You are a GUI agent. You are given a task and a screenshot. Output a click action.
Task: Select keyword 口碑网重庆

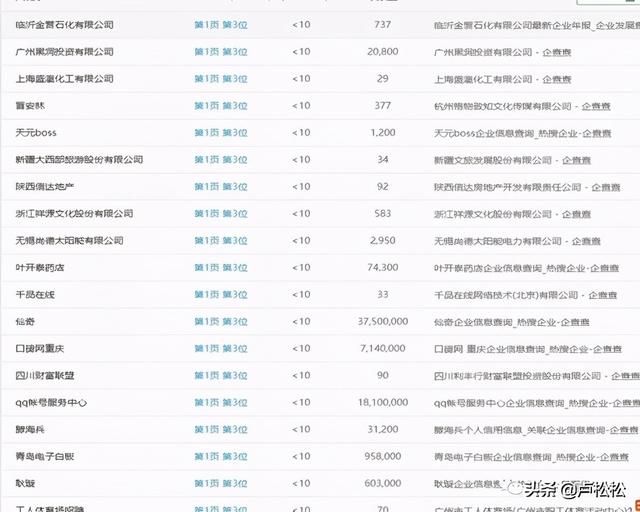tap(40, 349)
